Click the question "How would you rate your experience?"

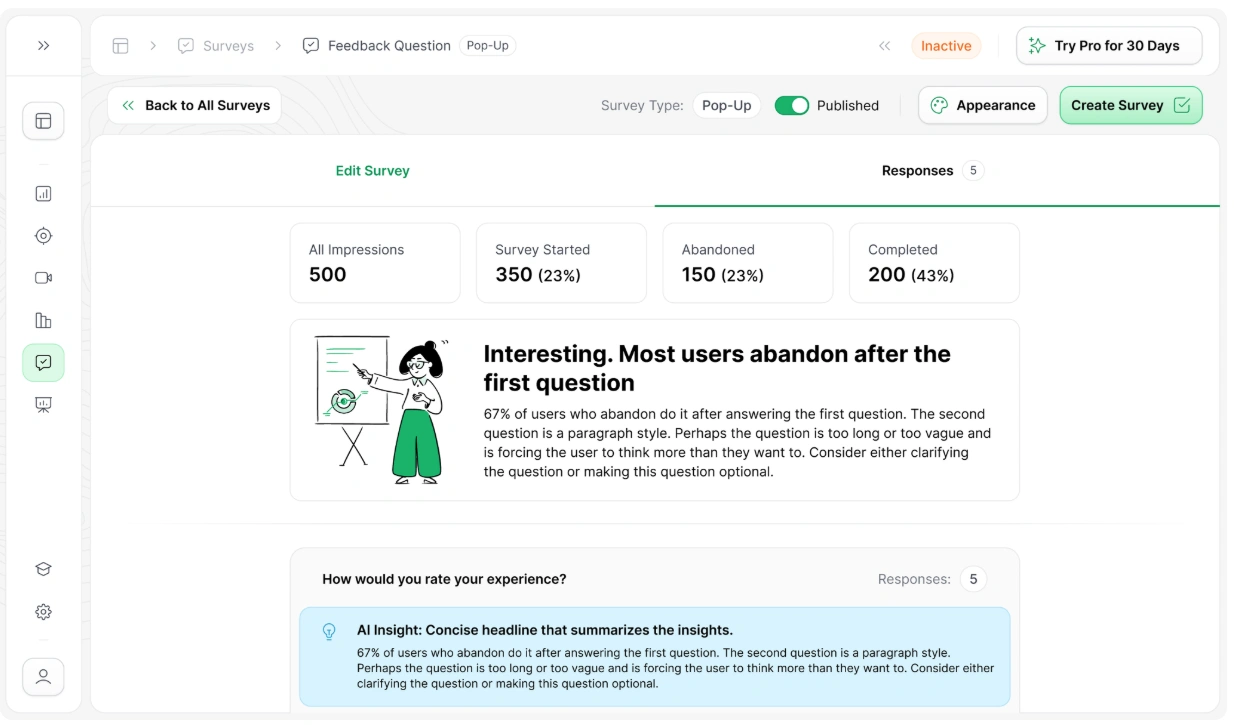click(x=444, y=579)
